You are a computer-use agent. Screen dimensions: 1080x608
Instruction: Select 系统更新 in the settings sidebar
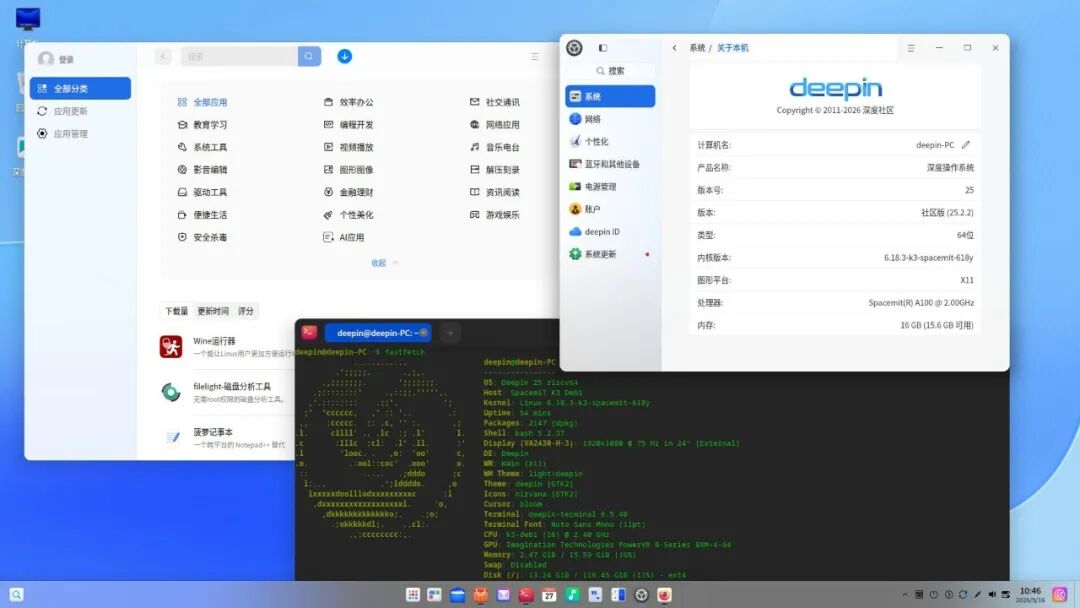click(x=610, y=254)
